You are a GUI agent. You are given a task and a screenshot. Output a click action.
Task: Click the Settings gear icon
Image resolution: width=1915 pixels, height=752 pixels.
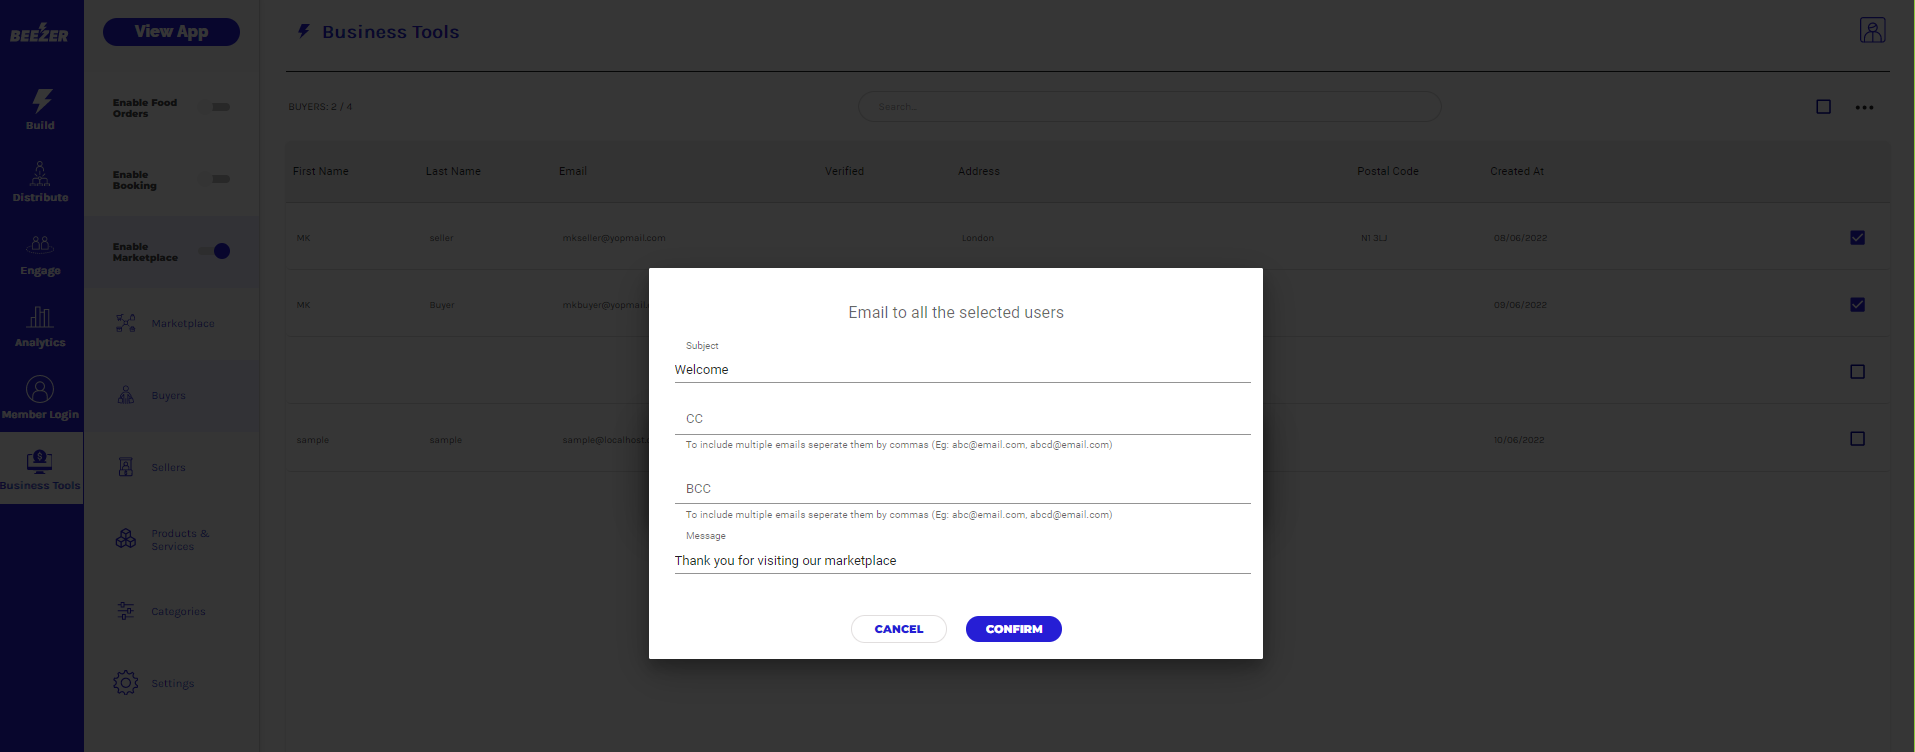tap(126, 683)
